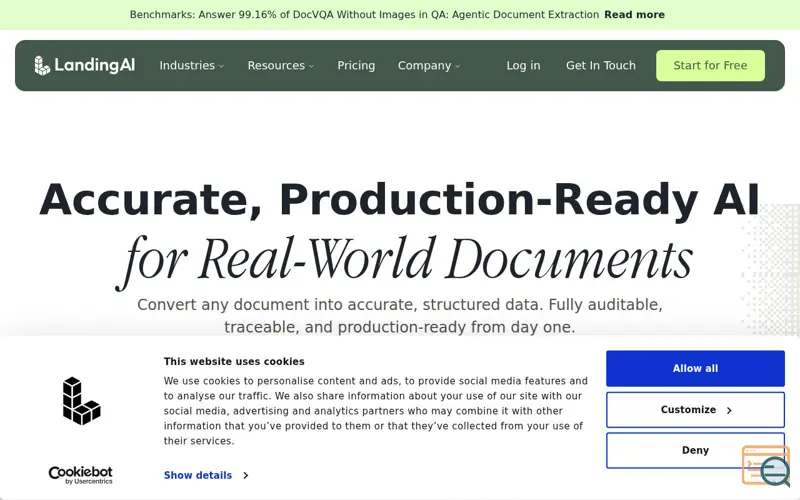Click the 'Convert any document into accurate' subtitle
This screenshot has height=500, width=800.
(x=400, y=315)
